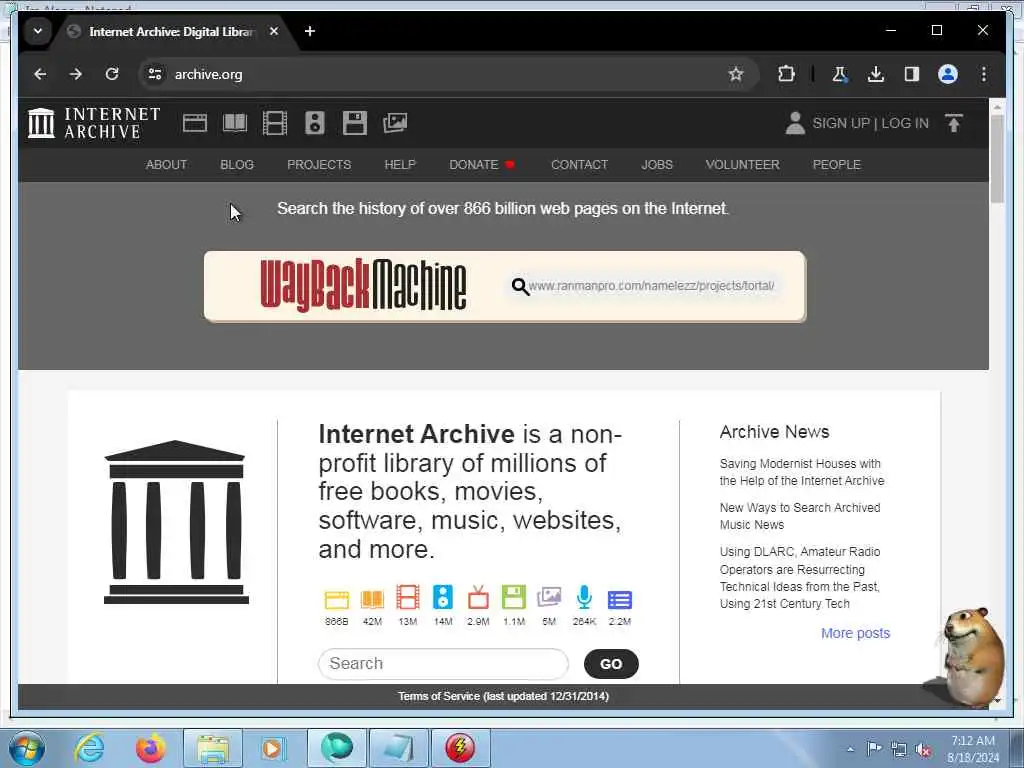Toggle the Chrome side panel icon
This screenshot has height=768, width=1024.
[912, 74]
